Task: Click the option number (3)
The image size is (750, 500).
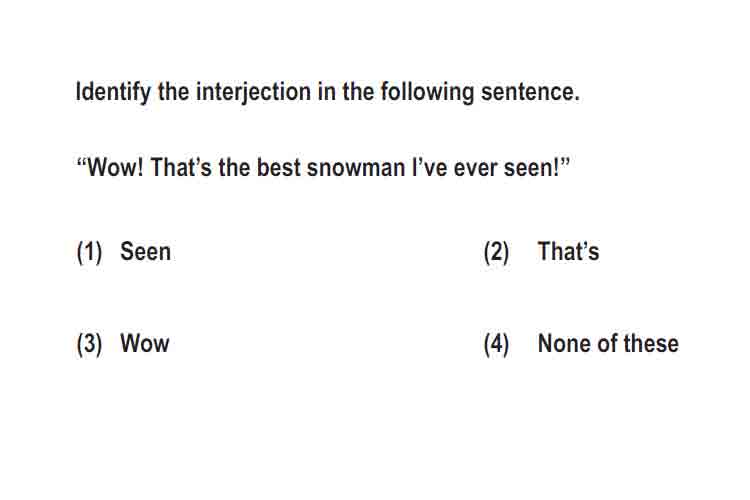Action: 89,344
